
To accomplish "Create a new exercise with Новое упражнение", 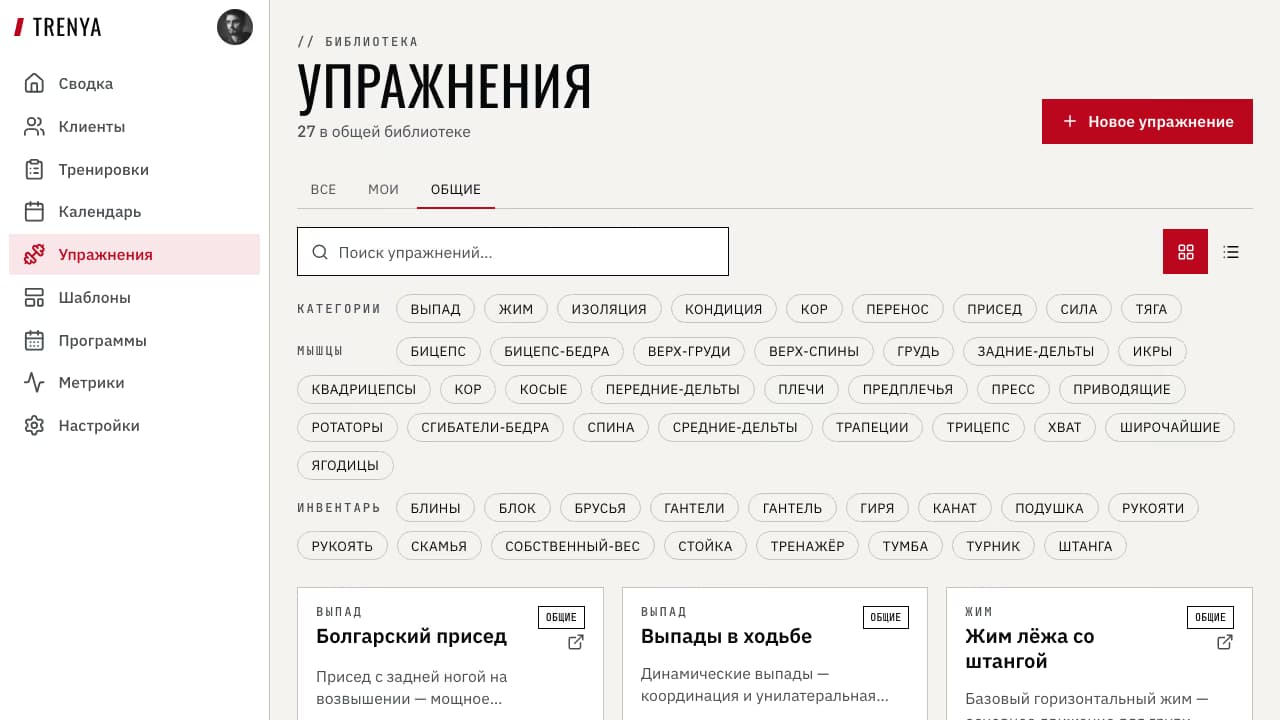I will coord(1147,121).
